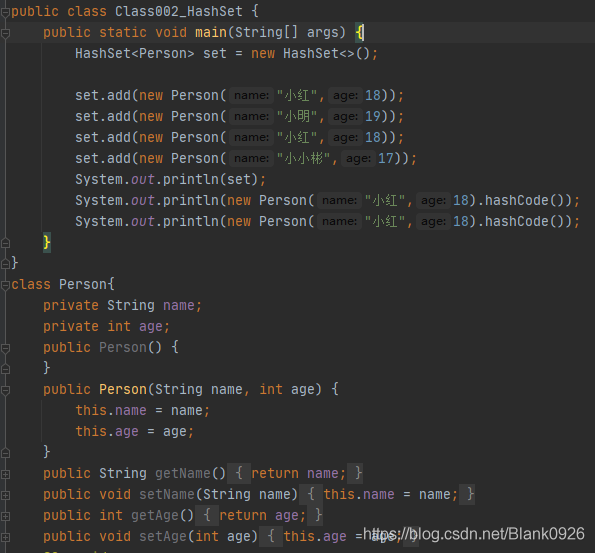Collapse the class Person fold marker

coord(5,285)
